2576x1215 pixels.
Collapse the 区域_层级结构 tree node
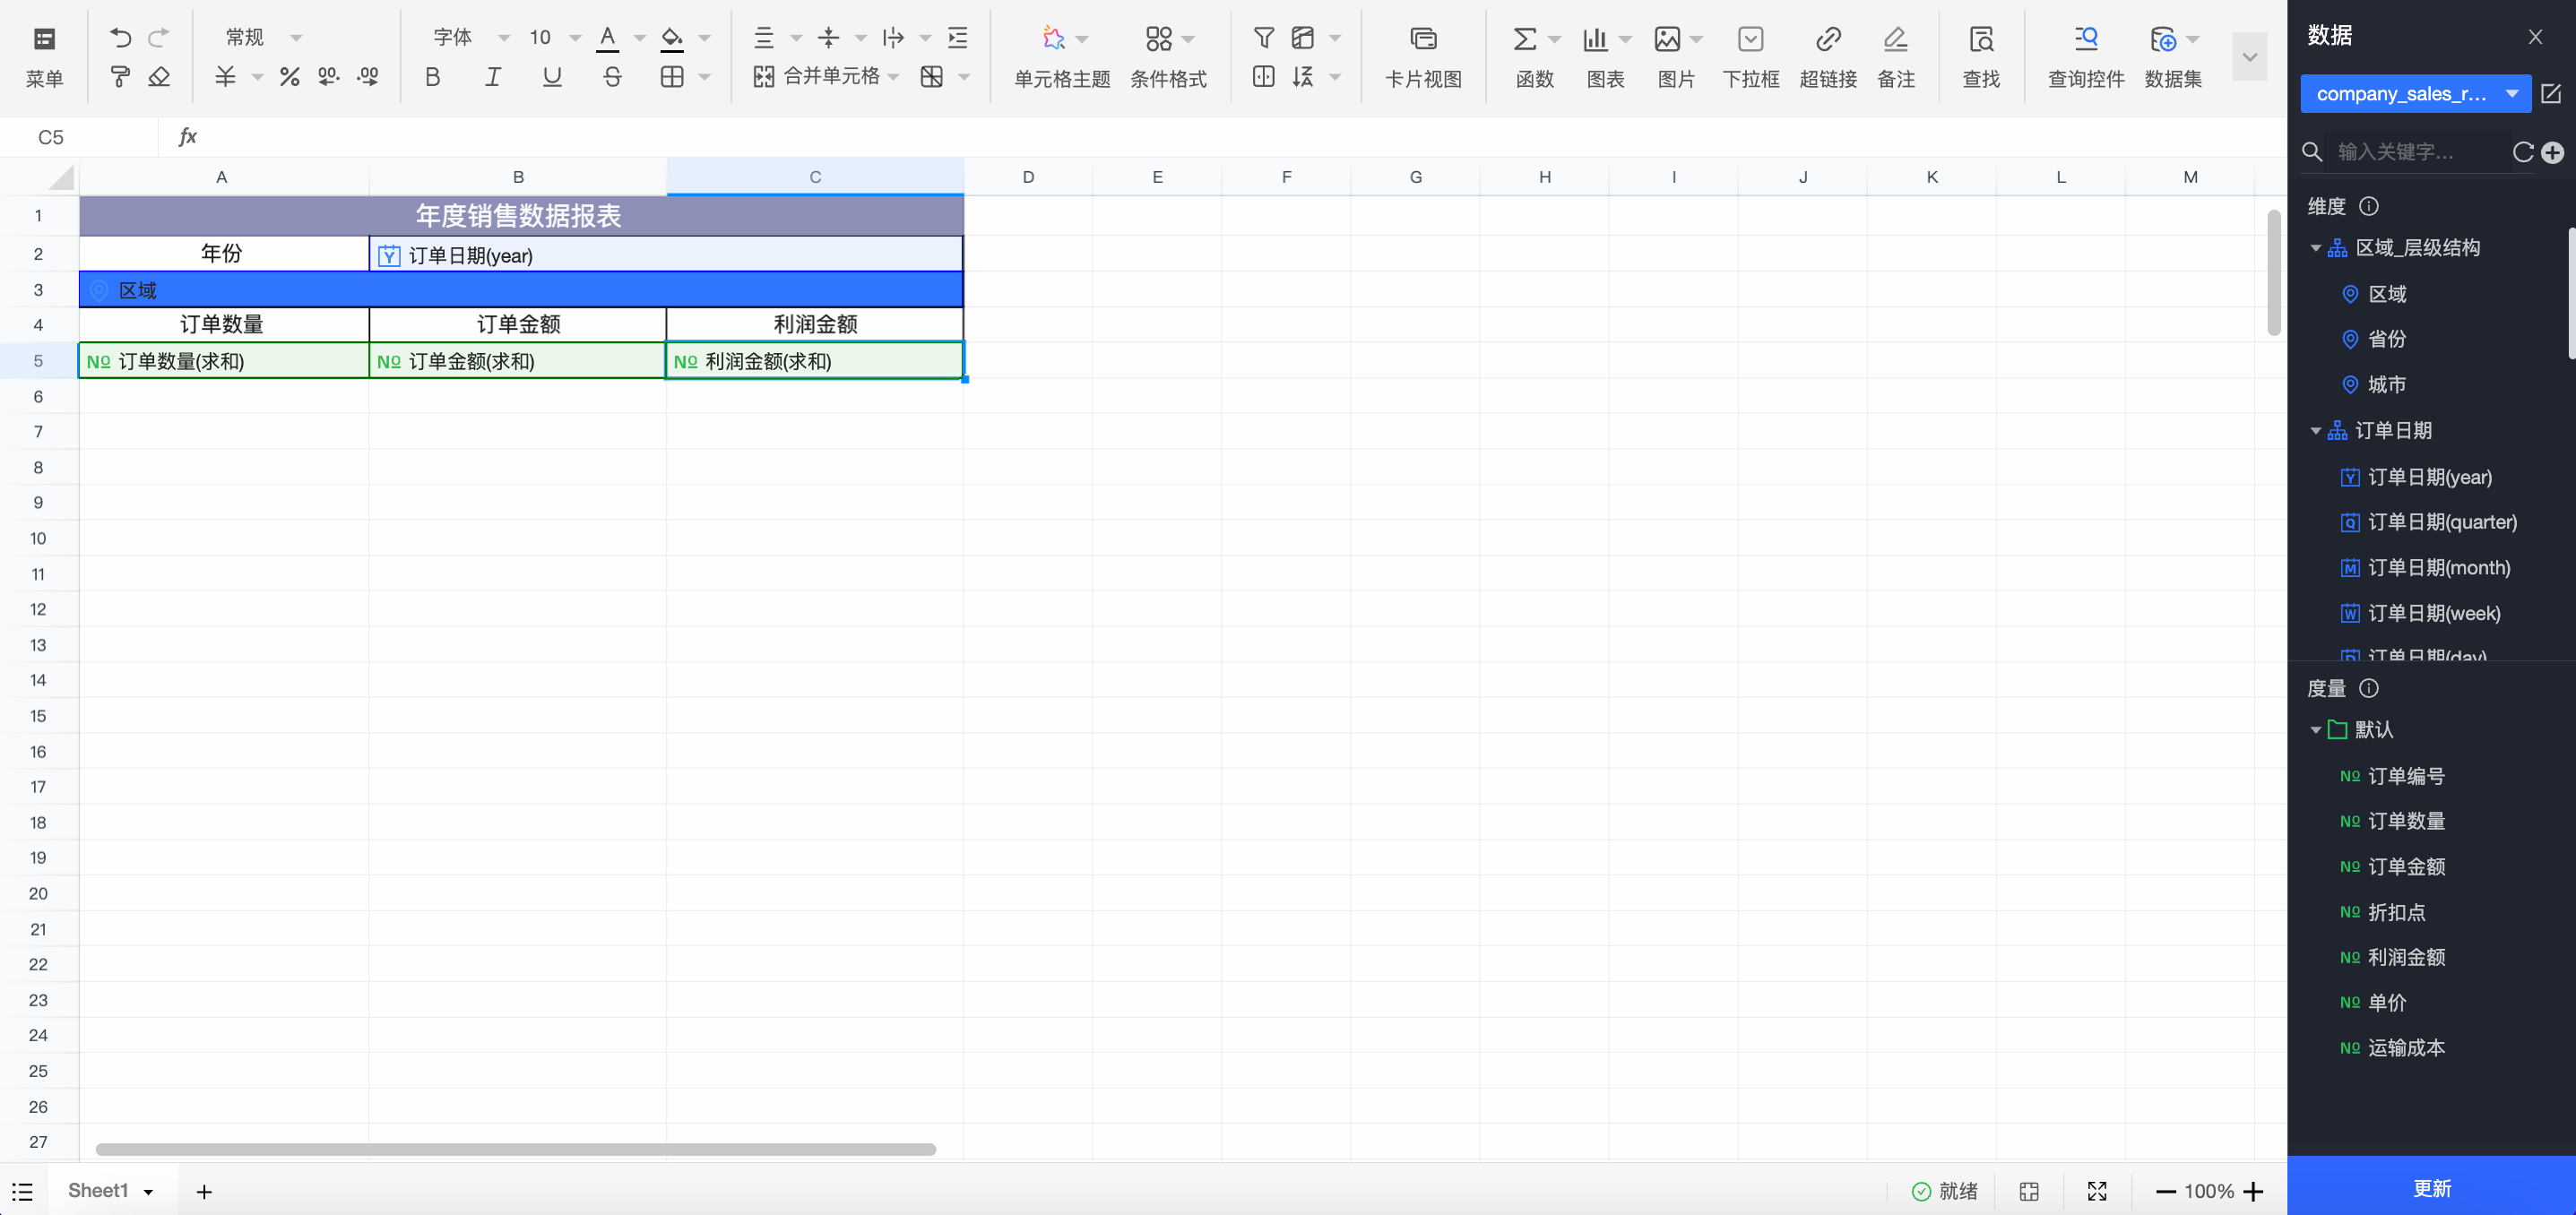(2315, 248)
